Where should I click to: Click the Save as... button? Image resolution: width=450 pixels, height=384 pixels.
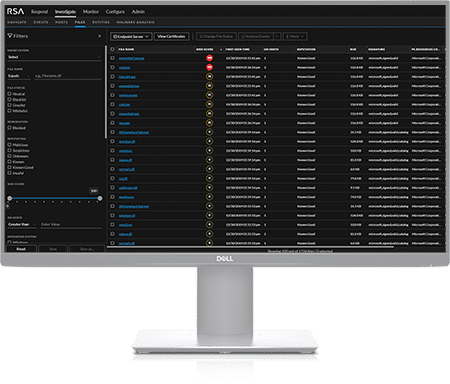(87, 249)
